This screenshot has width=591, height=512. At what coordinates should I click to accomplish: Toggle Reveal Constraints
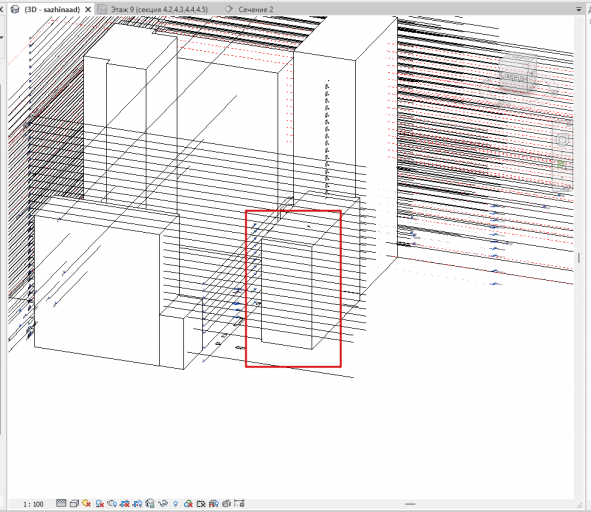(239, 503)
